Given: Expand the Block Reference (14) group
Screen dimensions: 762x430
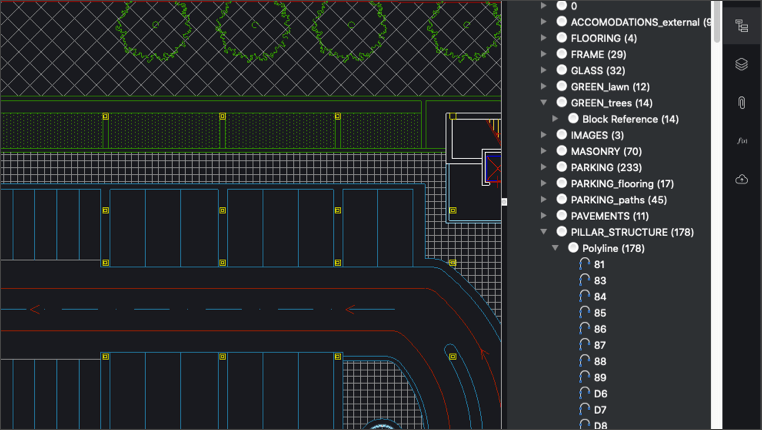Looking at the screenshot, I should tap(555, 119).
